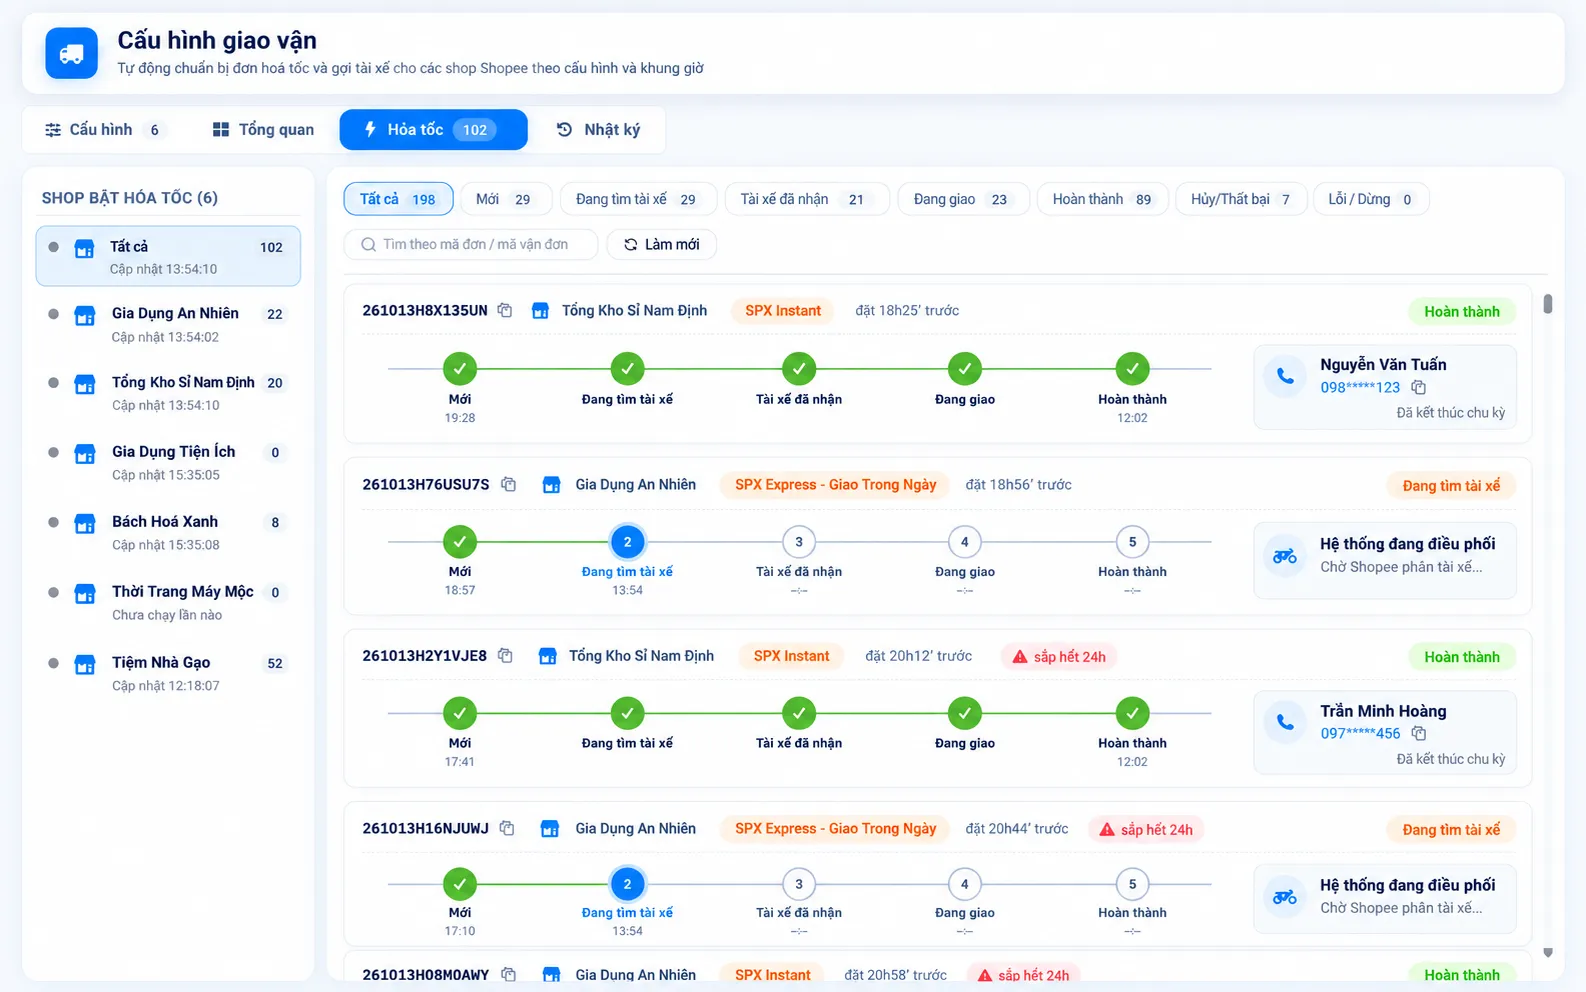Switch to the Nhật ký tab
The width and height of the screenshot is (1586, 992).
pyautogui.click(x=598, y=130)
